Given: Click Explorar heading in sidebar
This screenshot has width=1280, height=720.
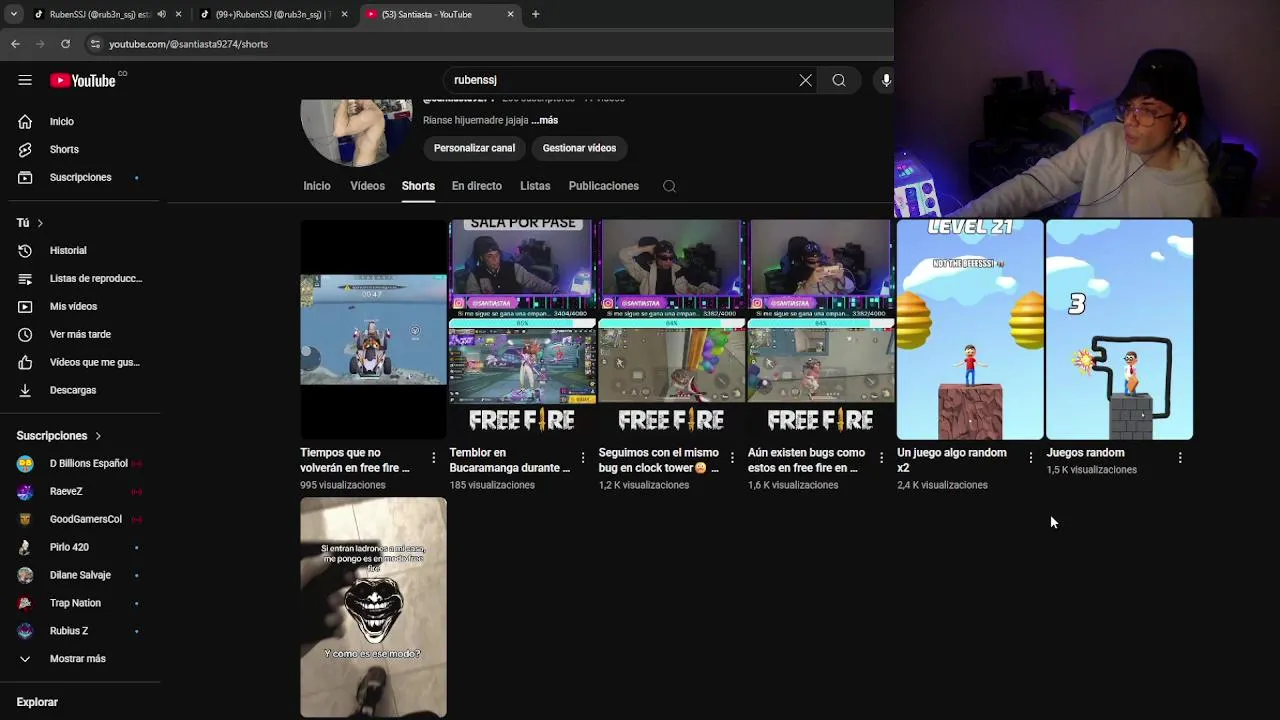Looking at the screenshot, I should pos(37,702).
